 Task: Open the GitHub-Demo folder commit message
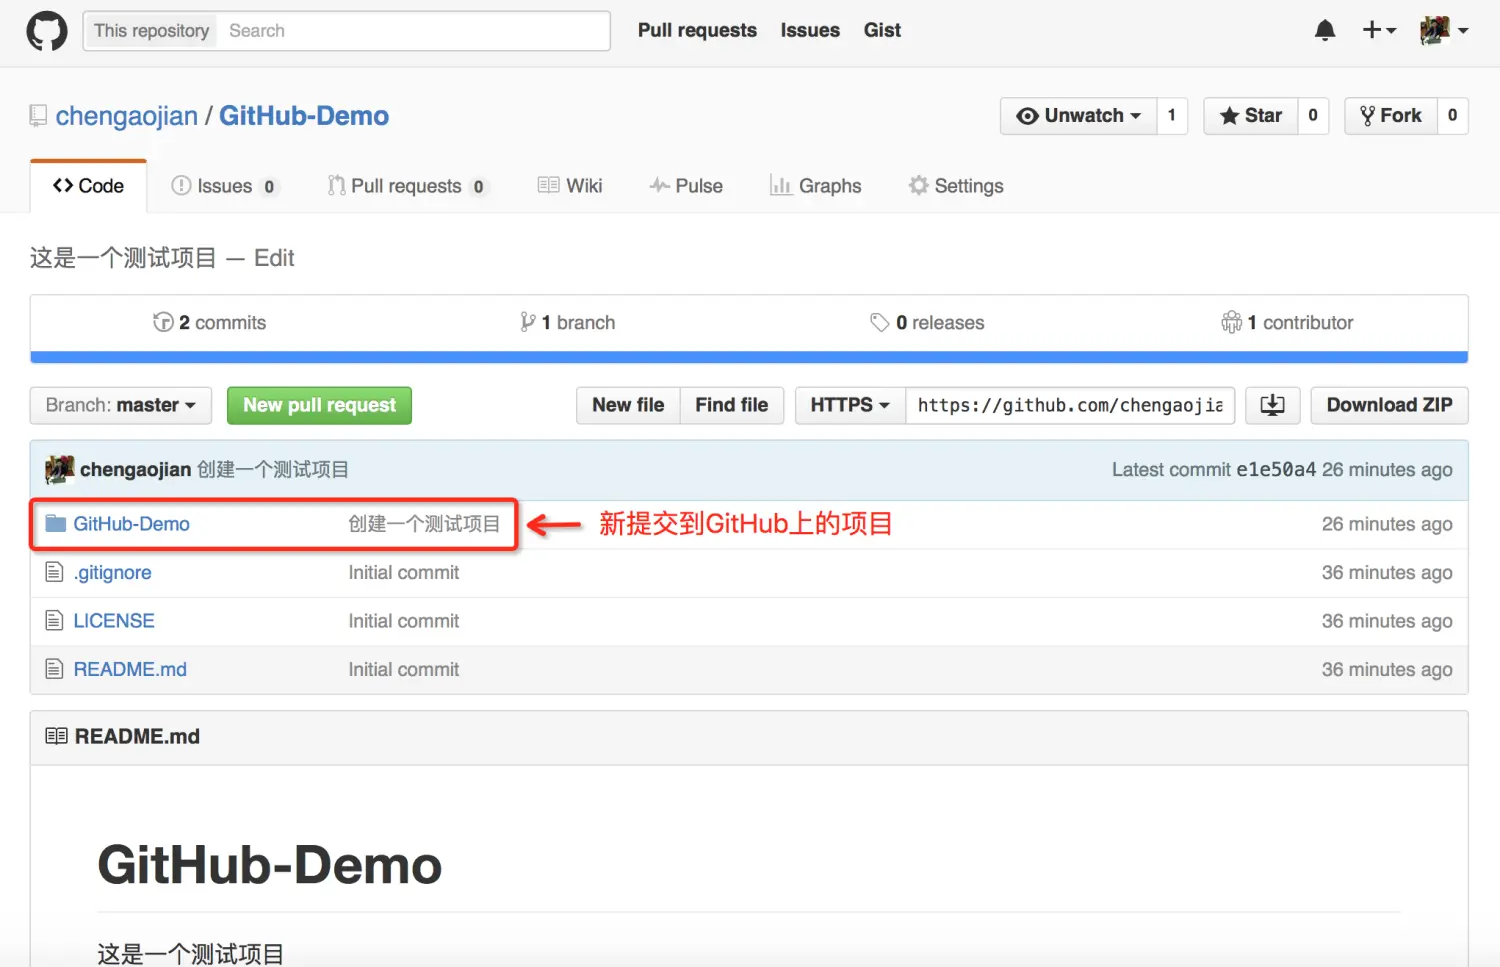[x=424, y=524]
